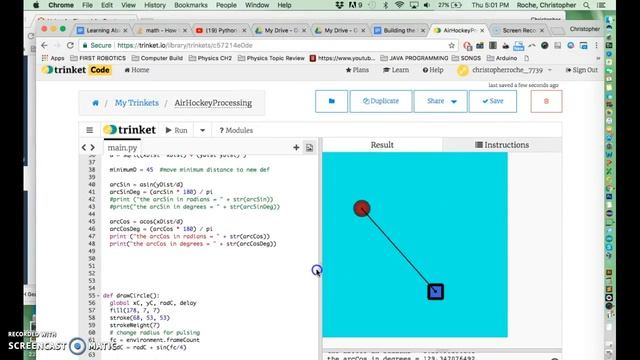Switch to (19) Python YouTube tab

tap(220, 31)
